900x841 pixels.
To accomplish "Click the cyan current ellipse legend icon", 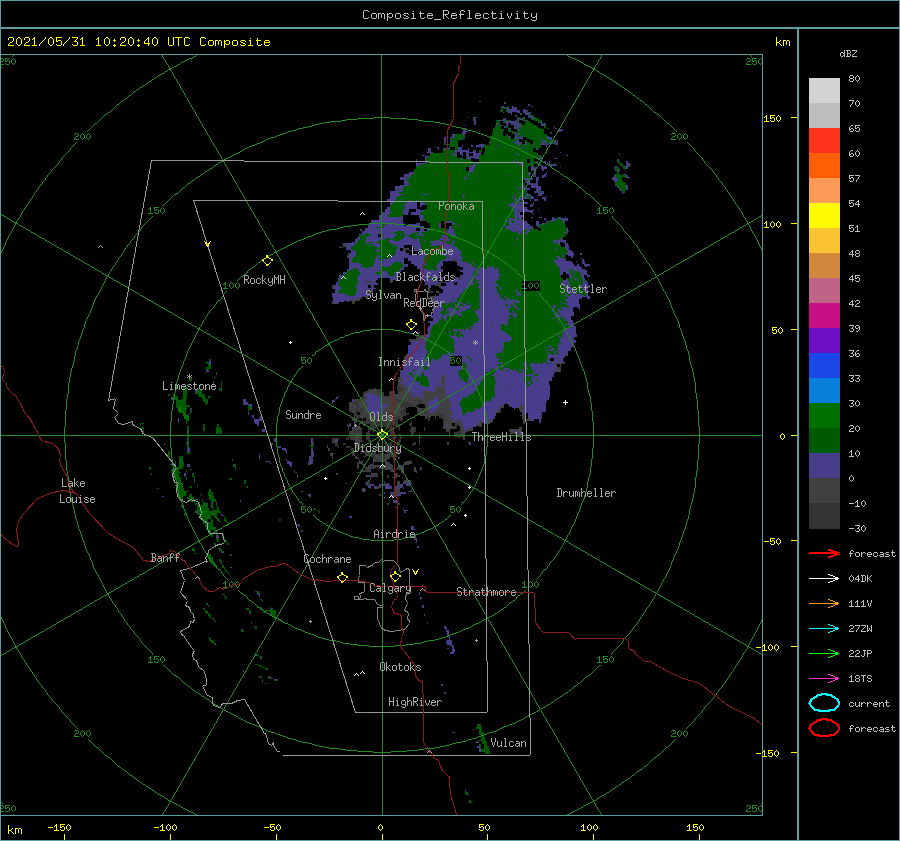I will [824, 703].
